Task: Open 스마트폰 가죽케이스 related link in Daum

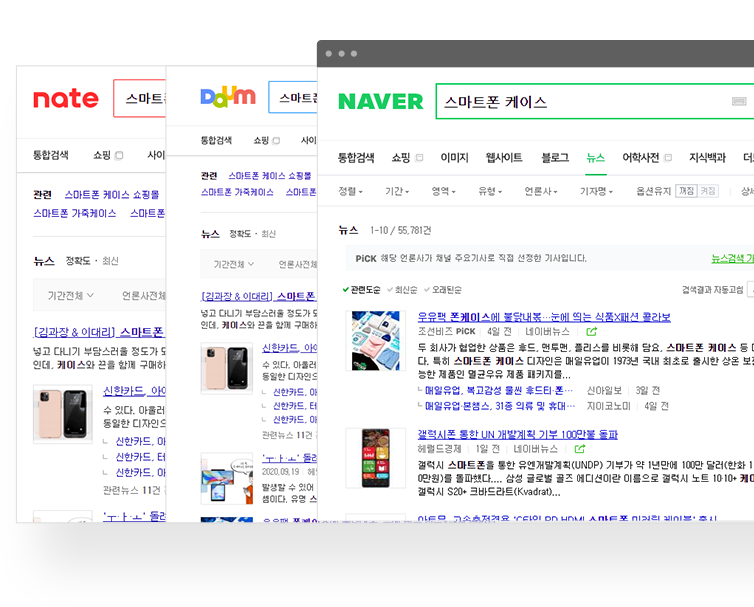Action: click(237, 192)
